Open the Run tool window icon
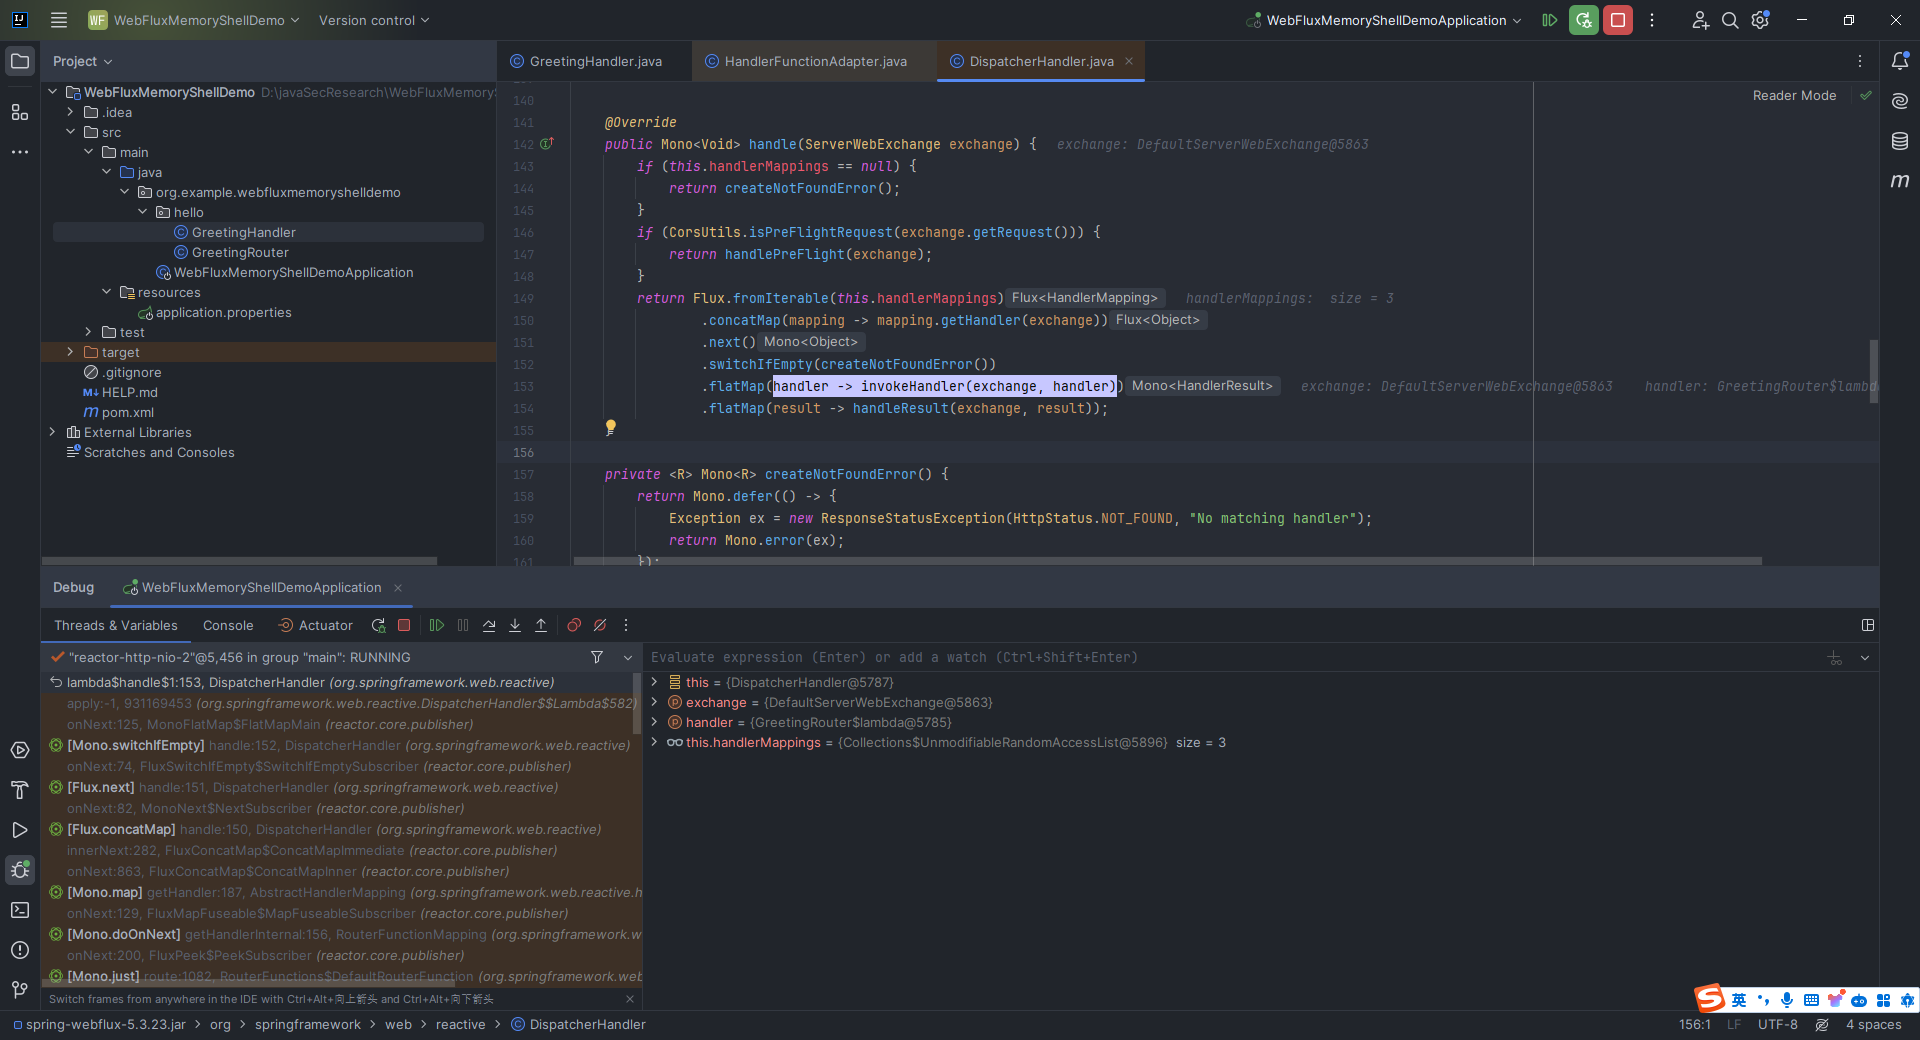 pyautogui.click(x=20, y=830)
